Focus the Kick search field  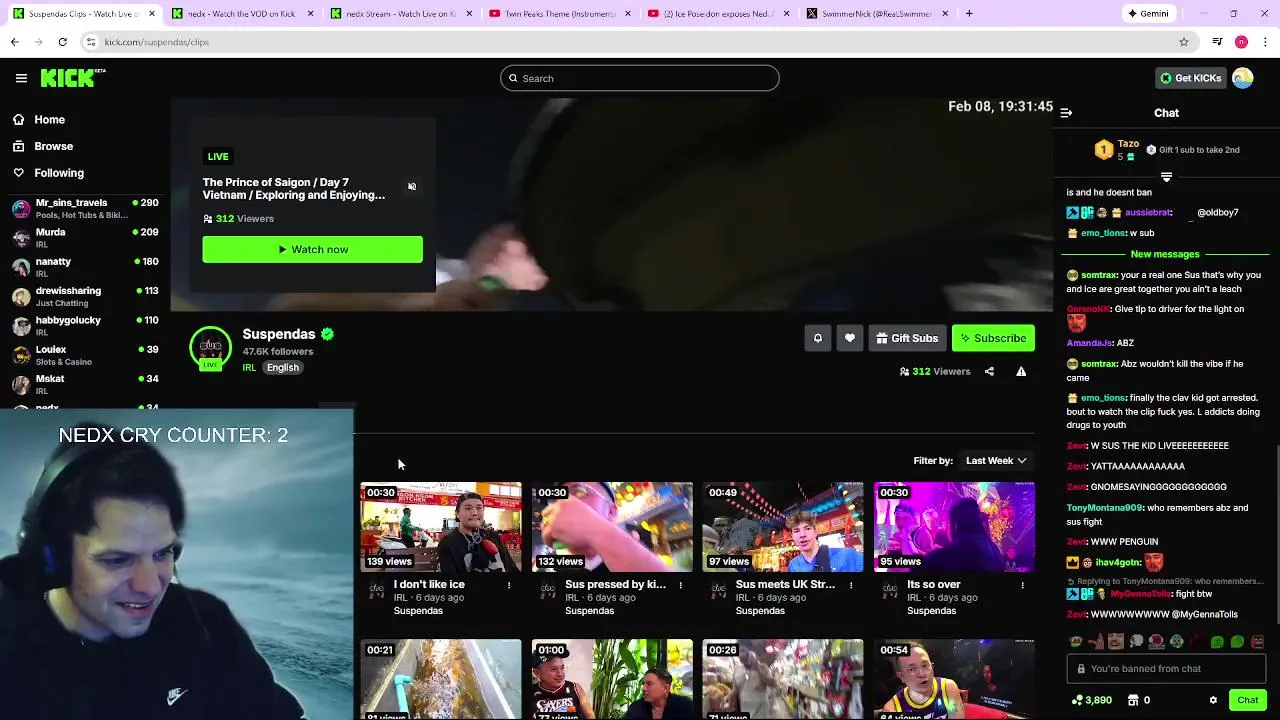point(640,78)
